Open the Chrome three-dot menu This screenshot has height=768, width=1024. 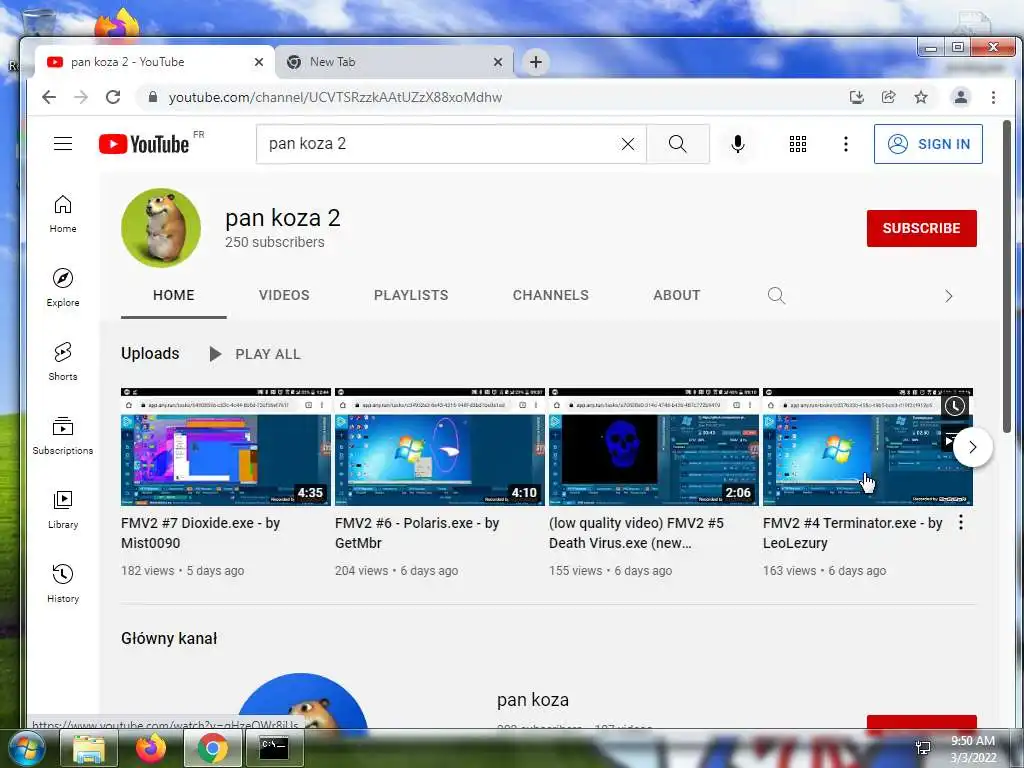tap(993, 97)
